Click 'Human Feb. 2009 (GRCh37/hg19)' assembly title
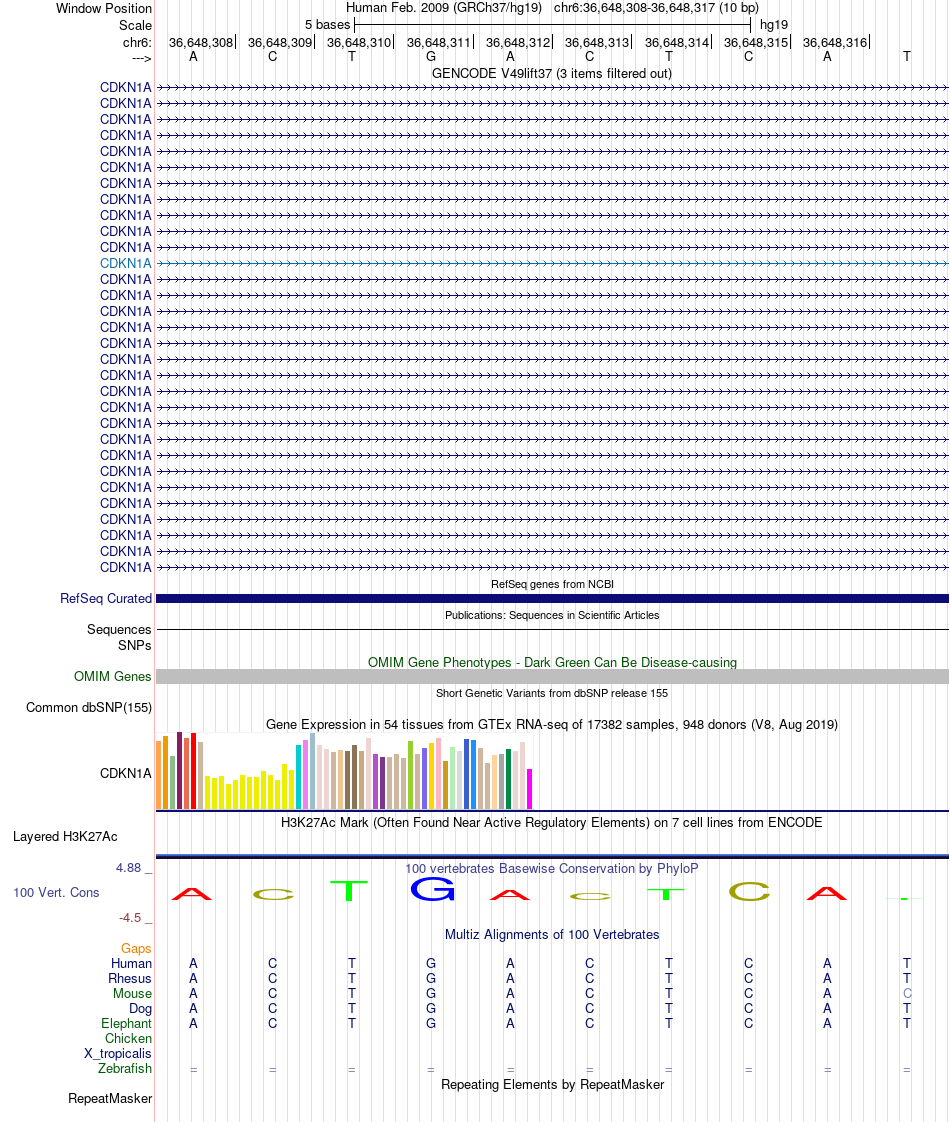The height and width of the screenshot is (1122, 950). pos(444,8)
